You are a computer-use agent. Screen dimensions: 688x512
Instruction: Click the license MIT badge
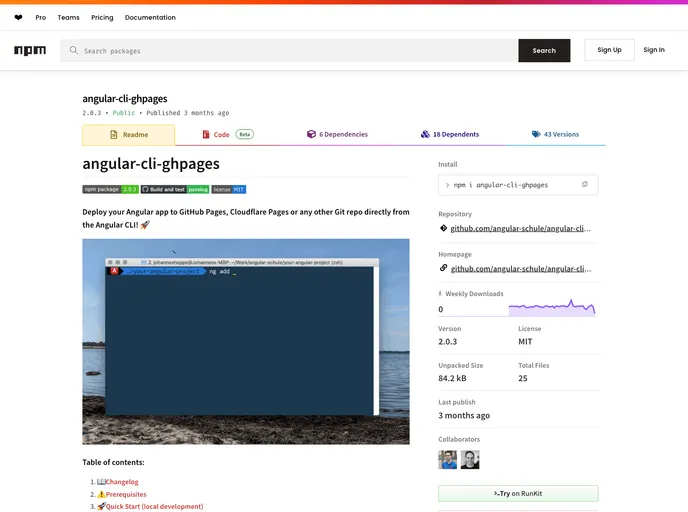[229, 190]
